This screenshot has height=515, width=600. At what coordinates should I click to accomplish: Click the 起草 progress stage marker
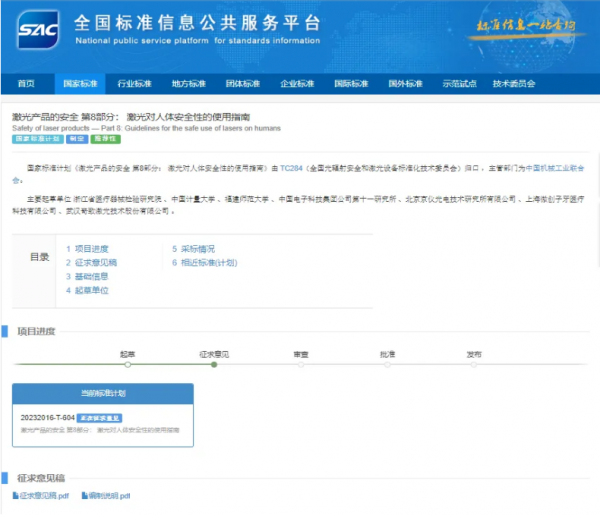(x=127, y=364)
